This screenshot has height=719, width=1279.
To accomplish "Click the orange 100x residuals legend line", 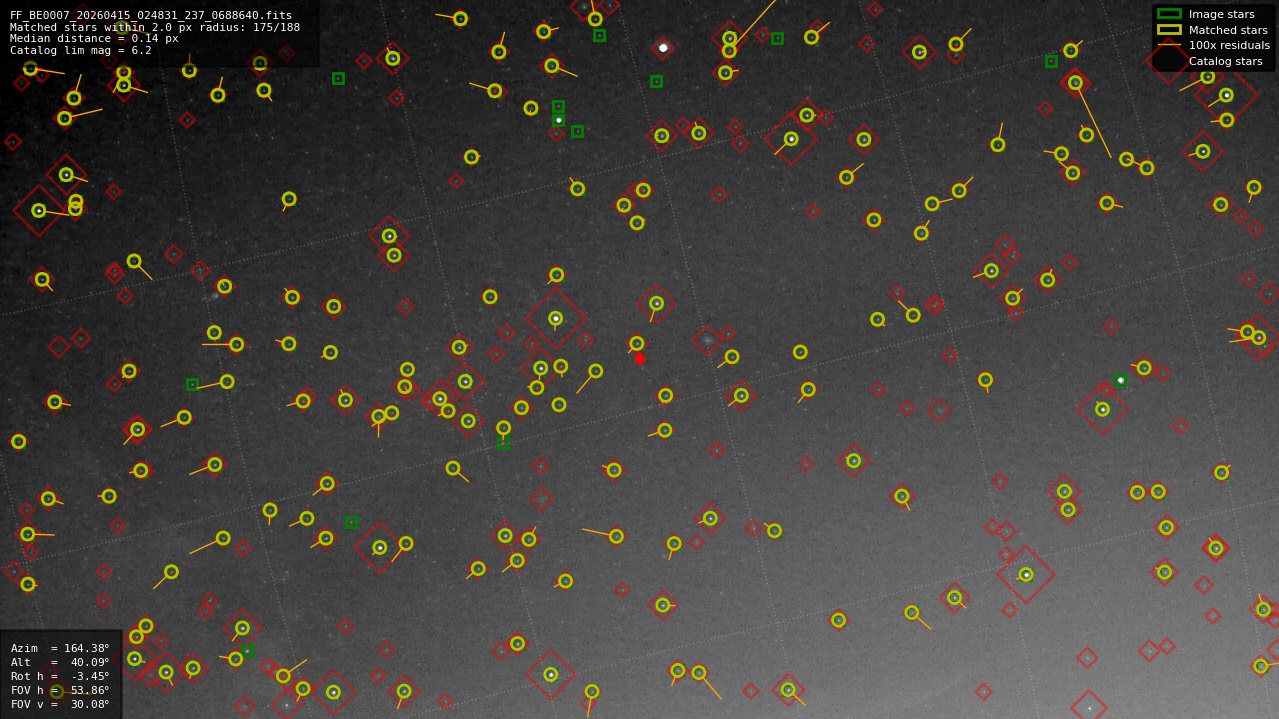I will click(x=1167, y=45).
